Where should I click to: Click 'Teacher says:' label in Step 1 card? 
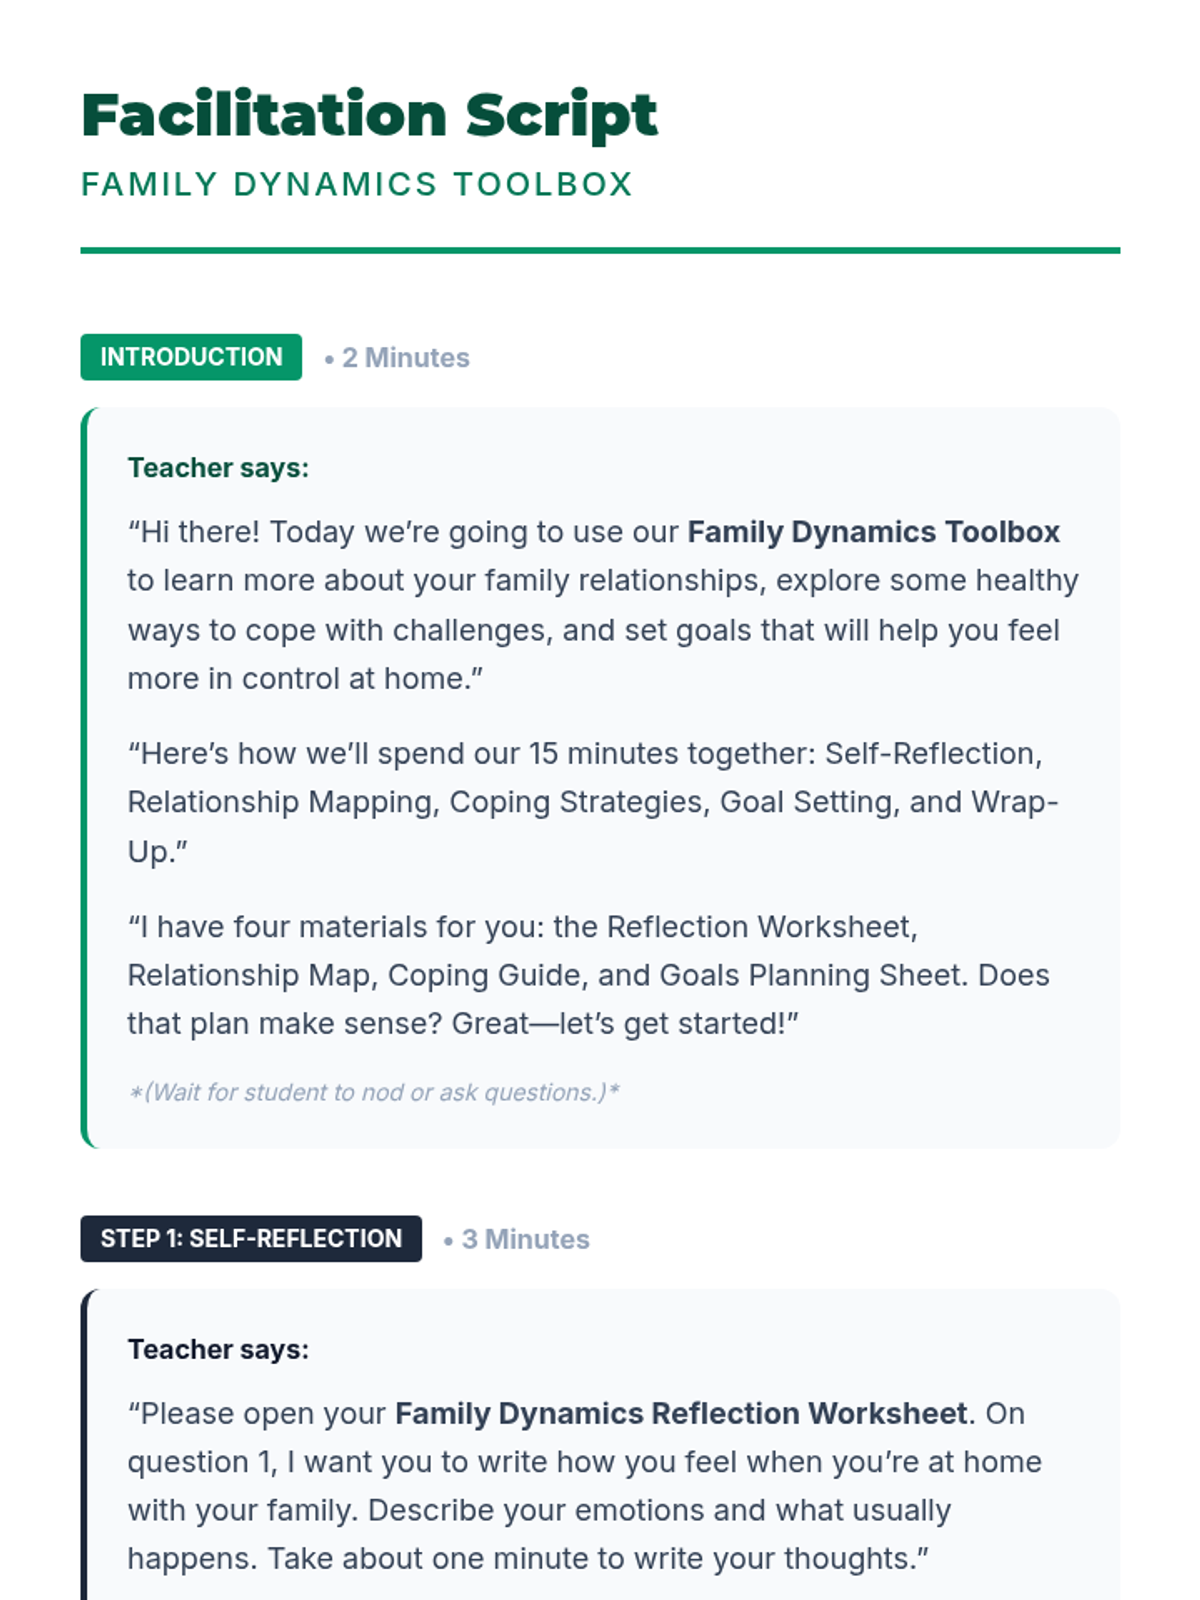(218, 1350)
